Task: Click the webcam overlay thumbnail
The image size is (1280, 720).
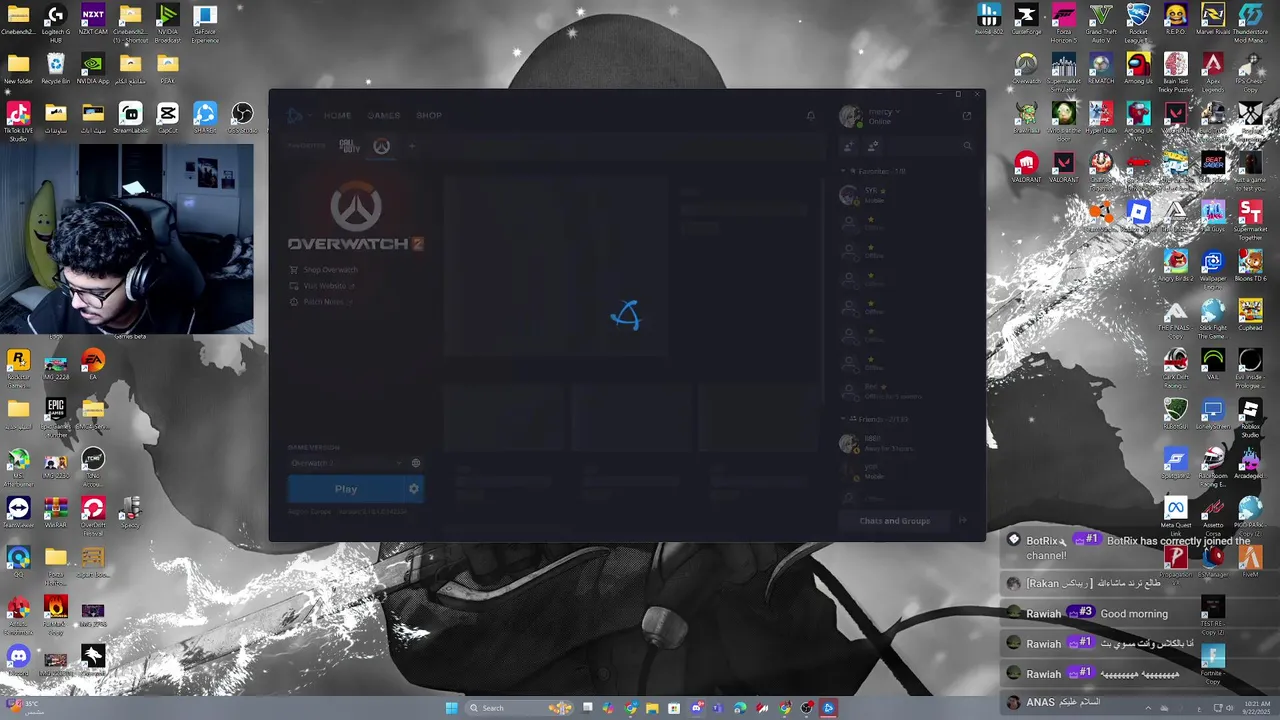Action: click(x=127, y=239)
